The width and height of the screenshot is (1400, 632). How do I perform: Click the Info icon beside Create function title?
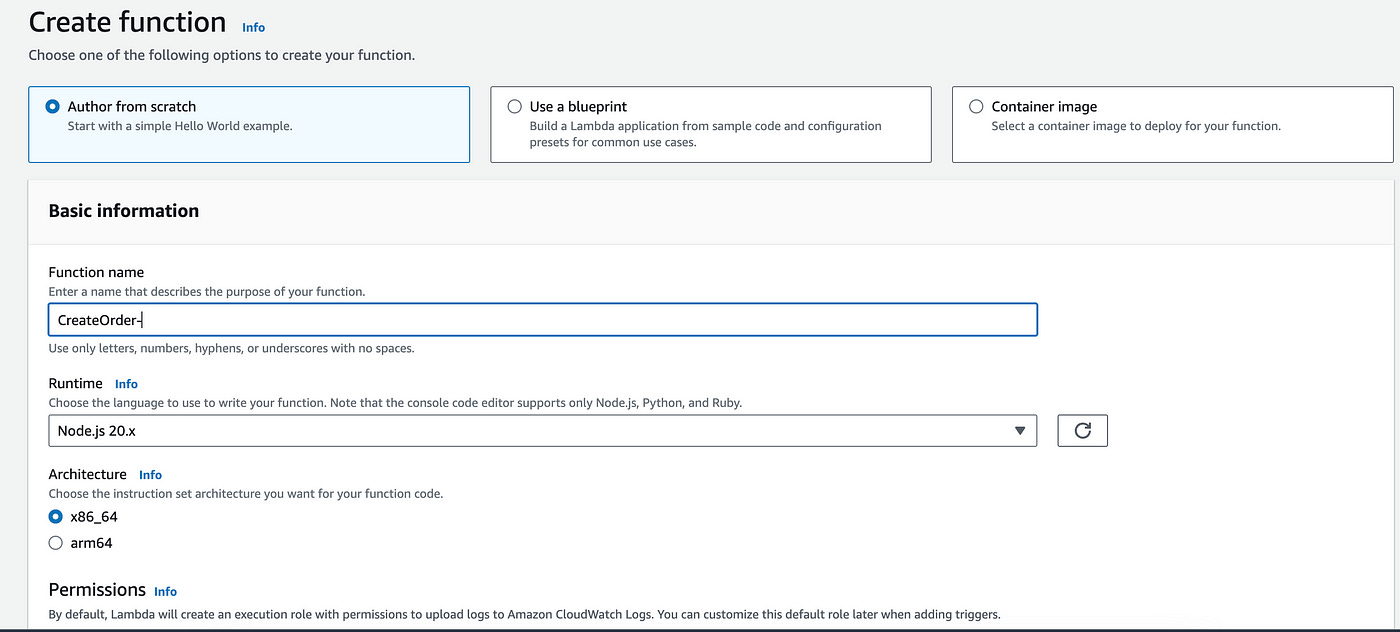(253, 27)
